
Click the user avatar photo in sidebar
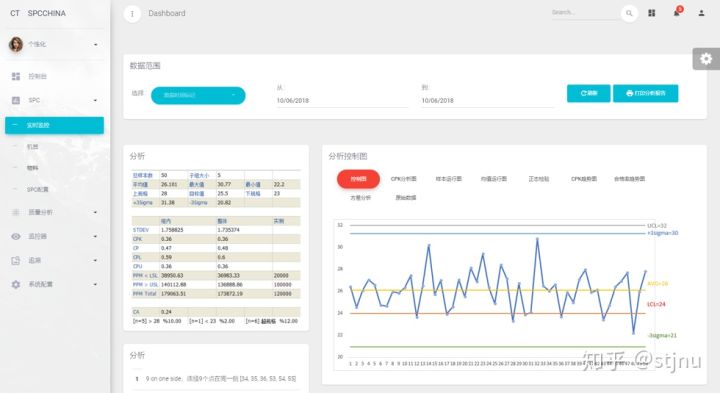tap(16, 44)
